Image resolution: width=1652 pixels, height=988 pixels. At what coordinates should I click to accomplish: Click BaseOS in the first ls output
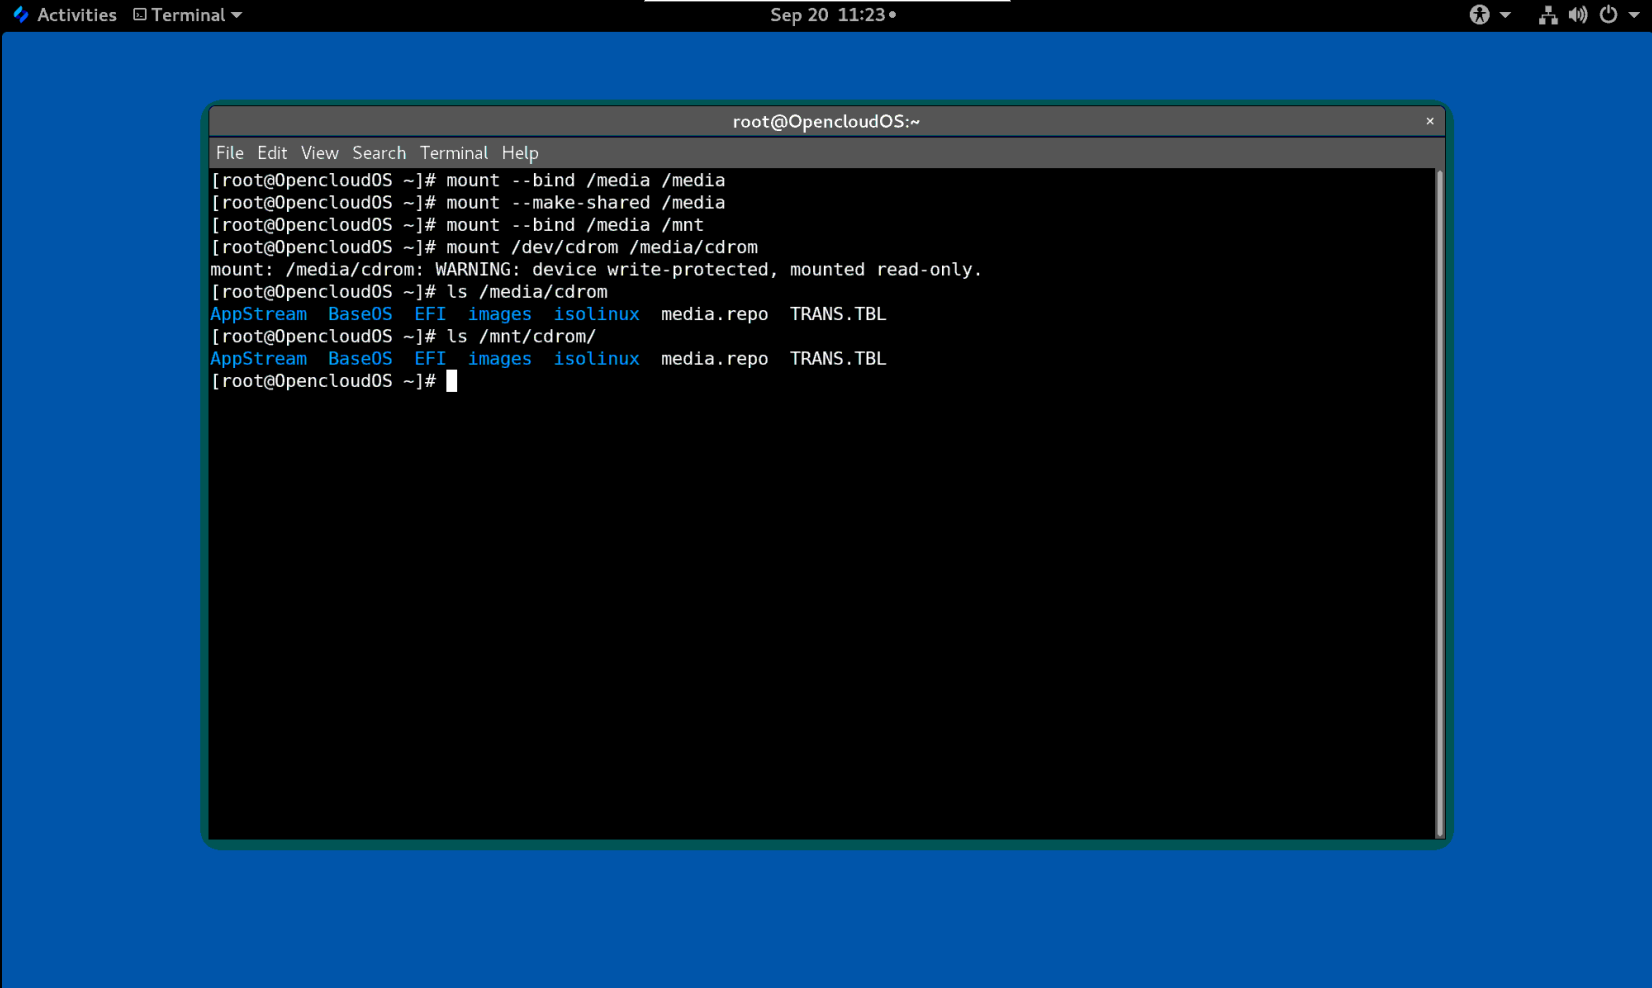pyautogui.click(x=360, y=314)
